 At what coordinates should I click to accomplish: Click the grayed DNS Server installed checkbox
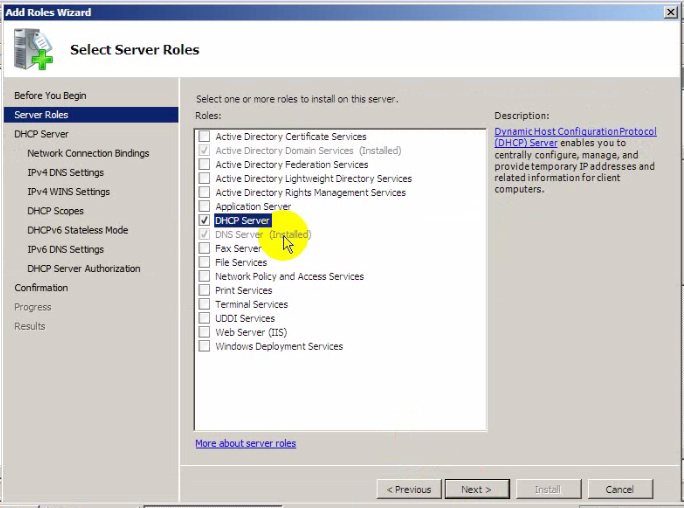[x=204, y=234]
